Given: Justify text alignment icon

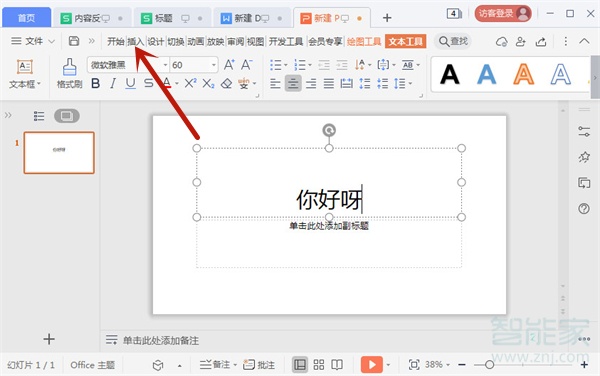Looking at the screenshot, I should click(329, 83).
